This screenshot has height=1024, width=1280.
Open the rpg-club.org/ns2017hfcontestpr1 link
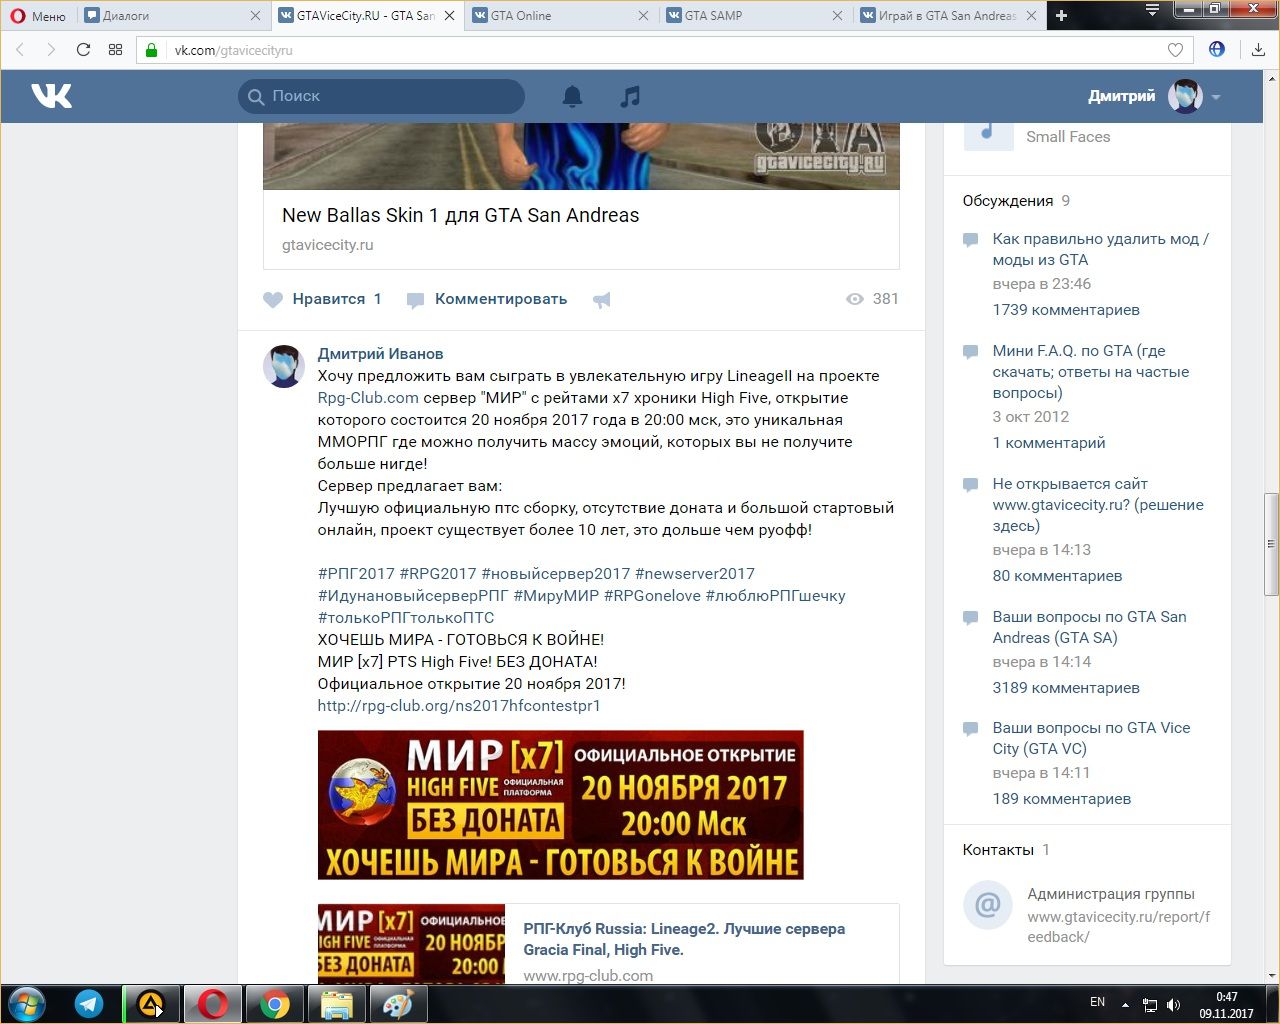pyautogui.click(x=459, y=706)
